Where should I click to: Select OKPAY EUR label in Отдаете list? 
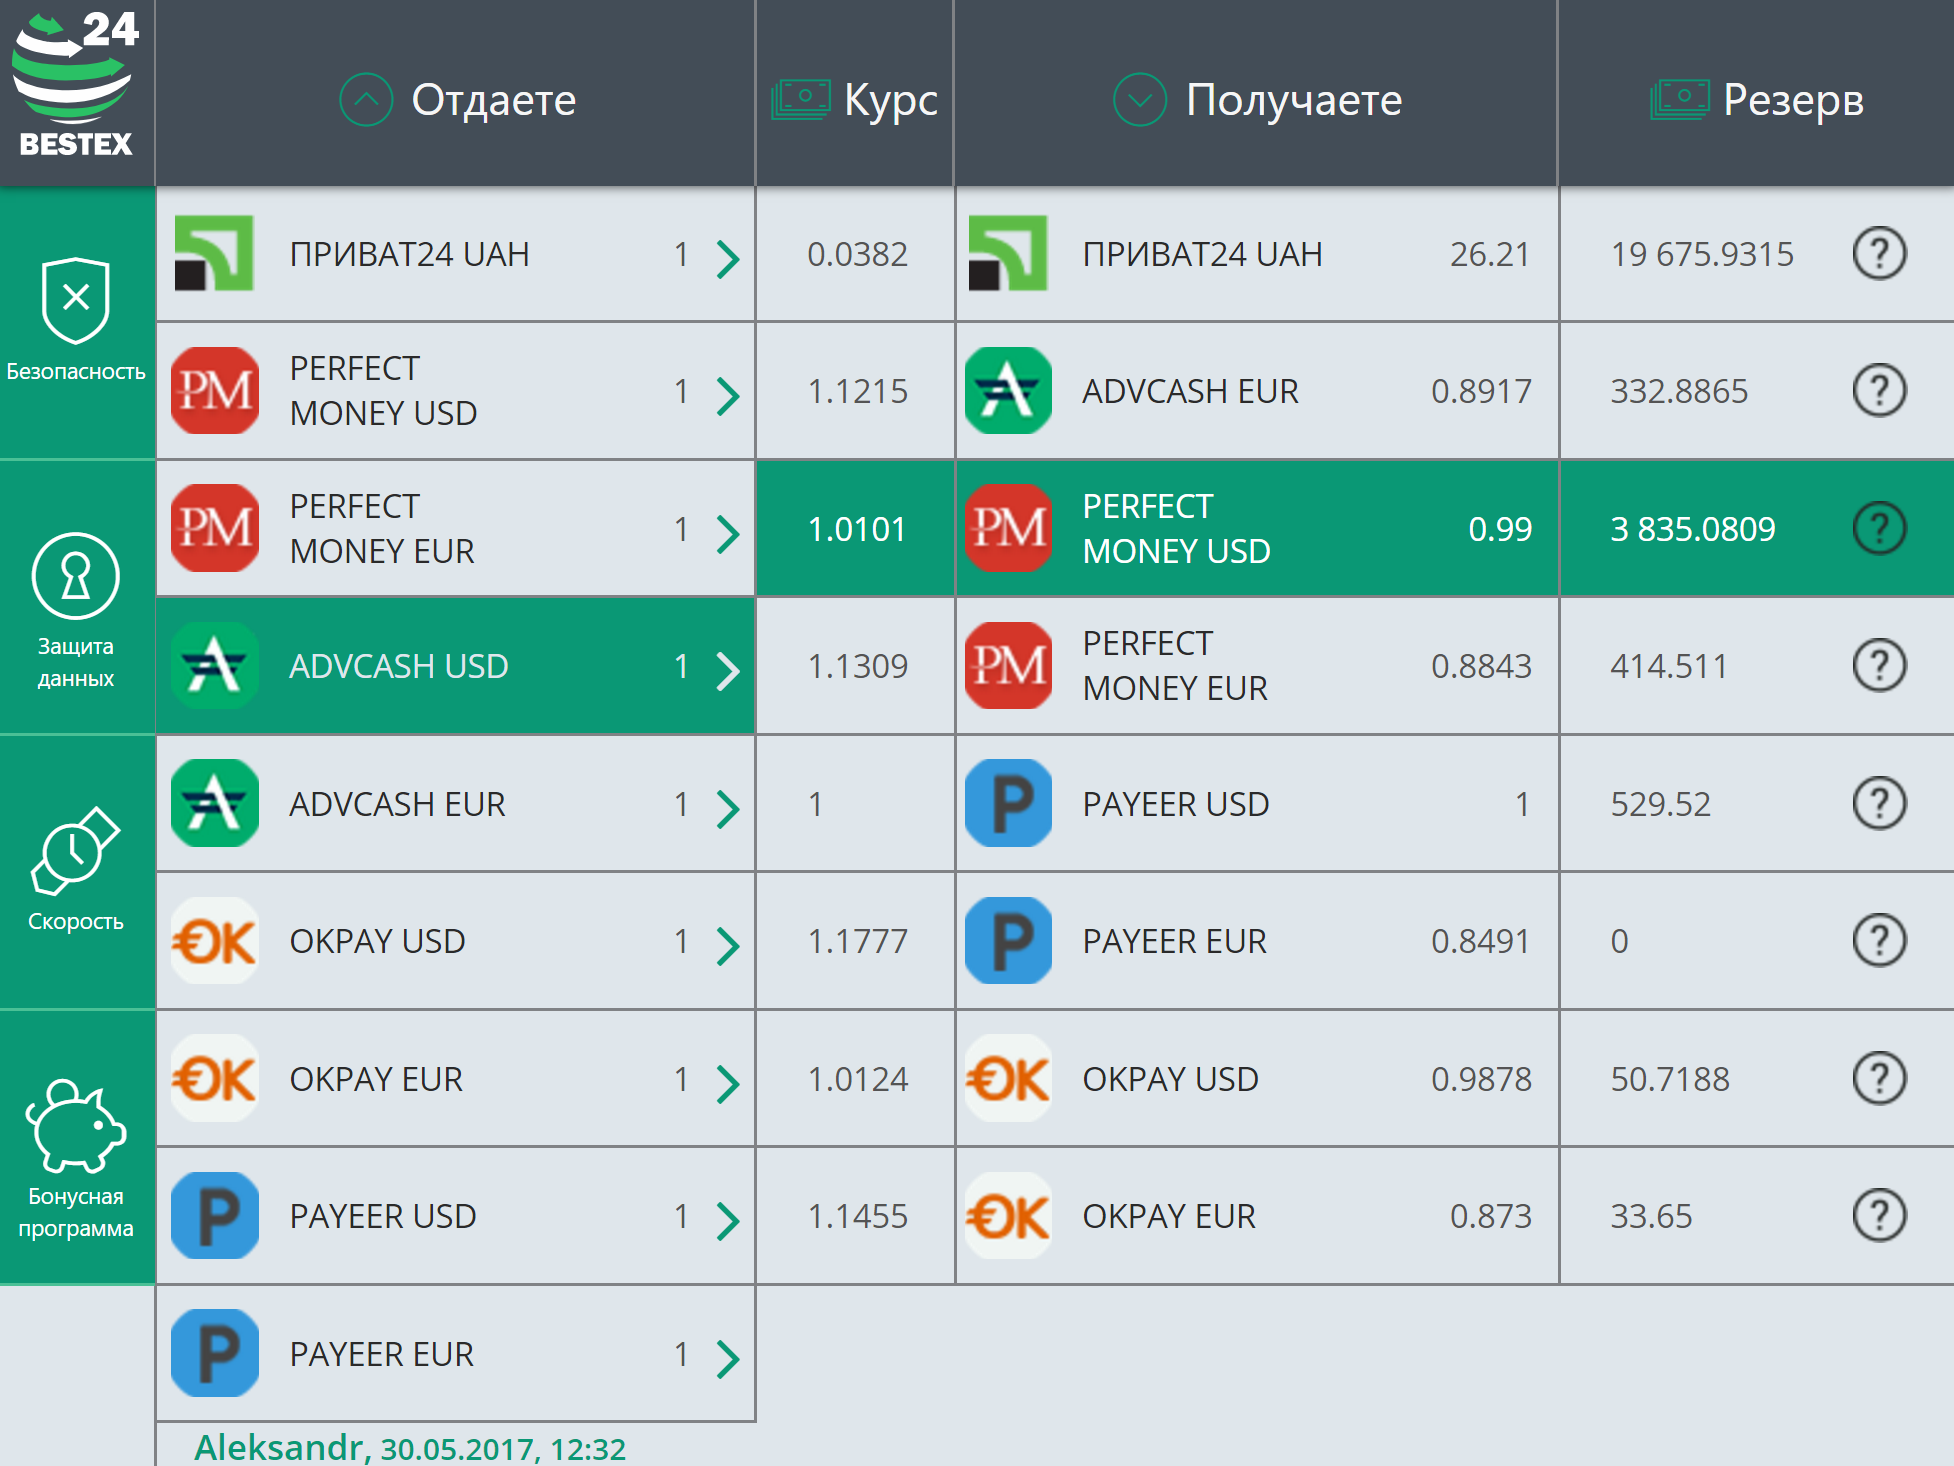click(x=376, y=1079)
